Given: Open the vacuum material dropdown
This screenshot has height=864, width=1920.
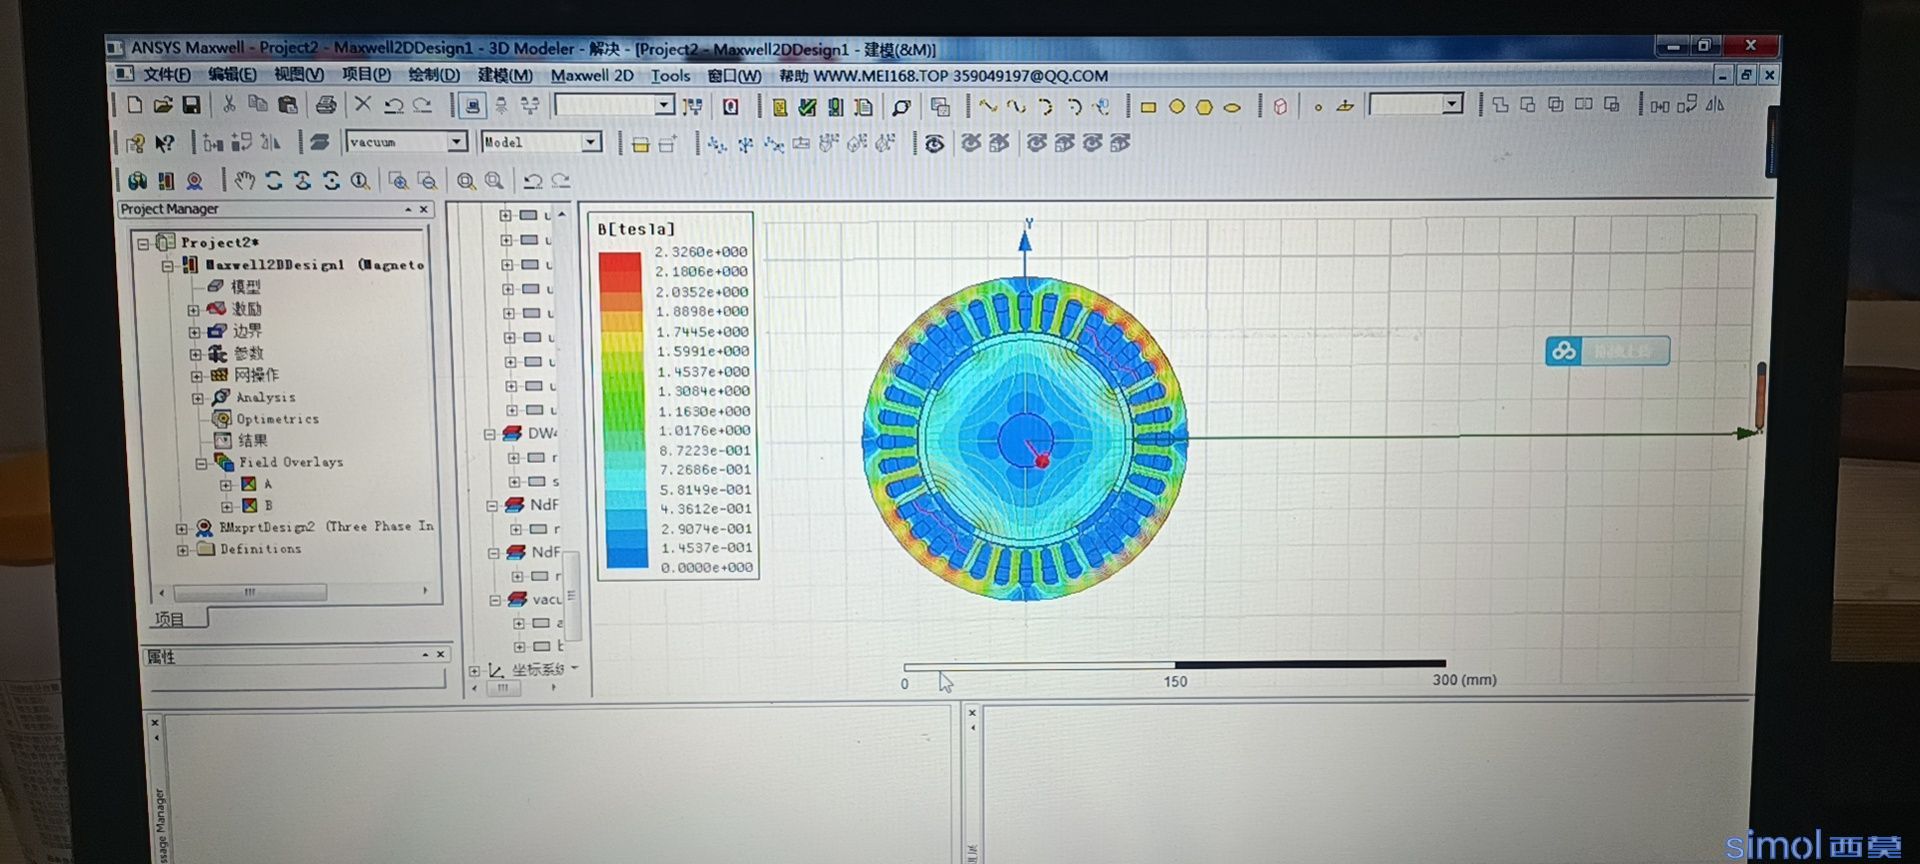Looking at the screenshot, I should [456, 142].
